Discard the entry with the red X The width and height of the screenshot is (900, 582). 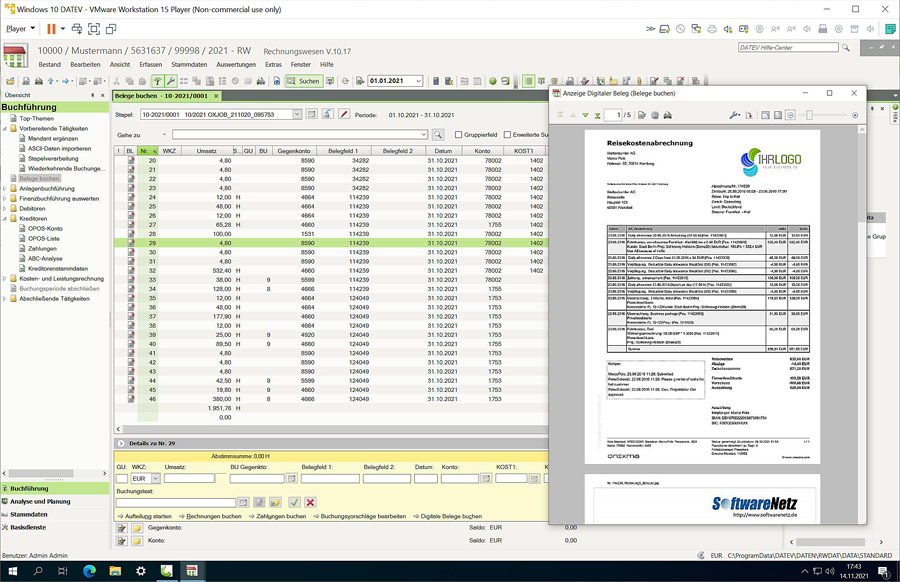(311, 502)
